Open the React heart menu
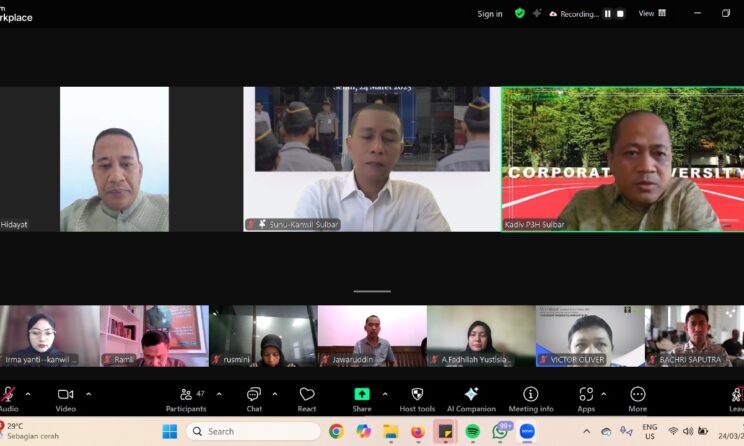744x446 pixels. click(307, 399)
